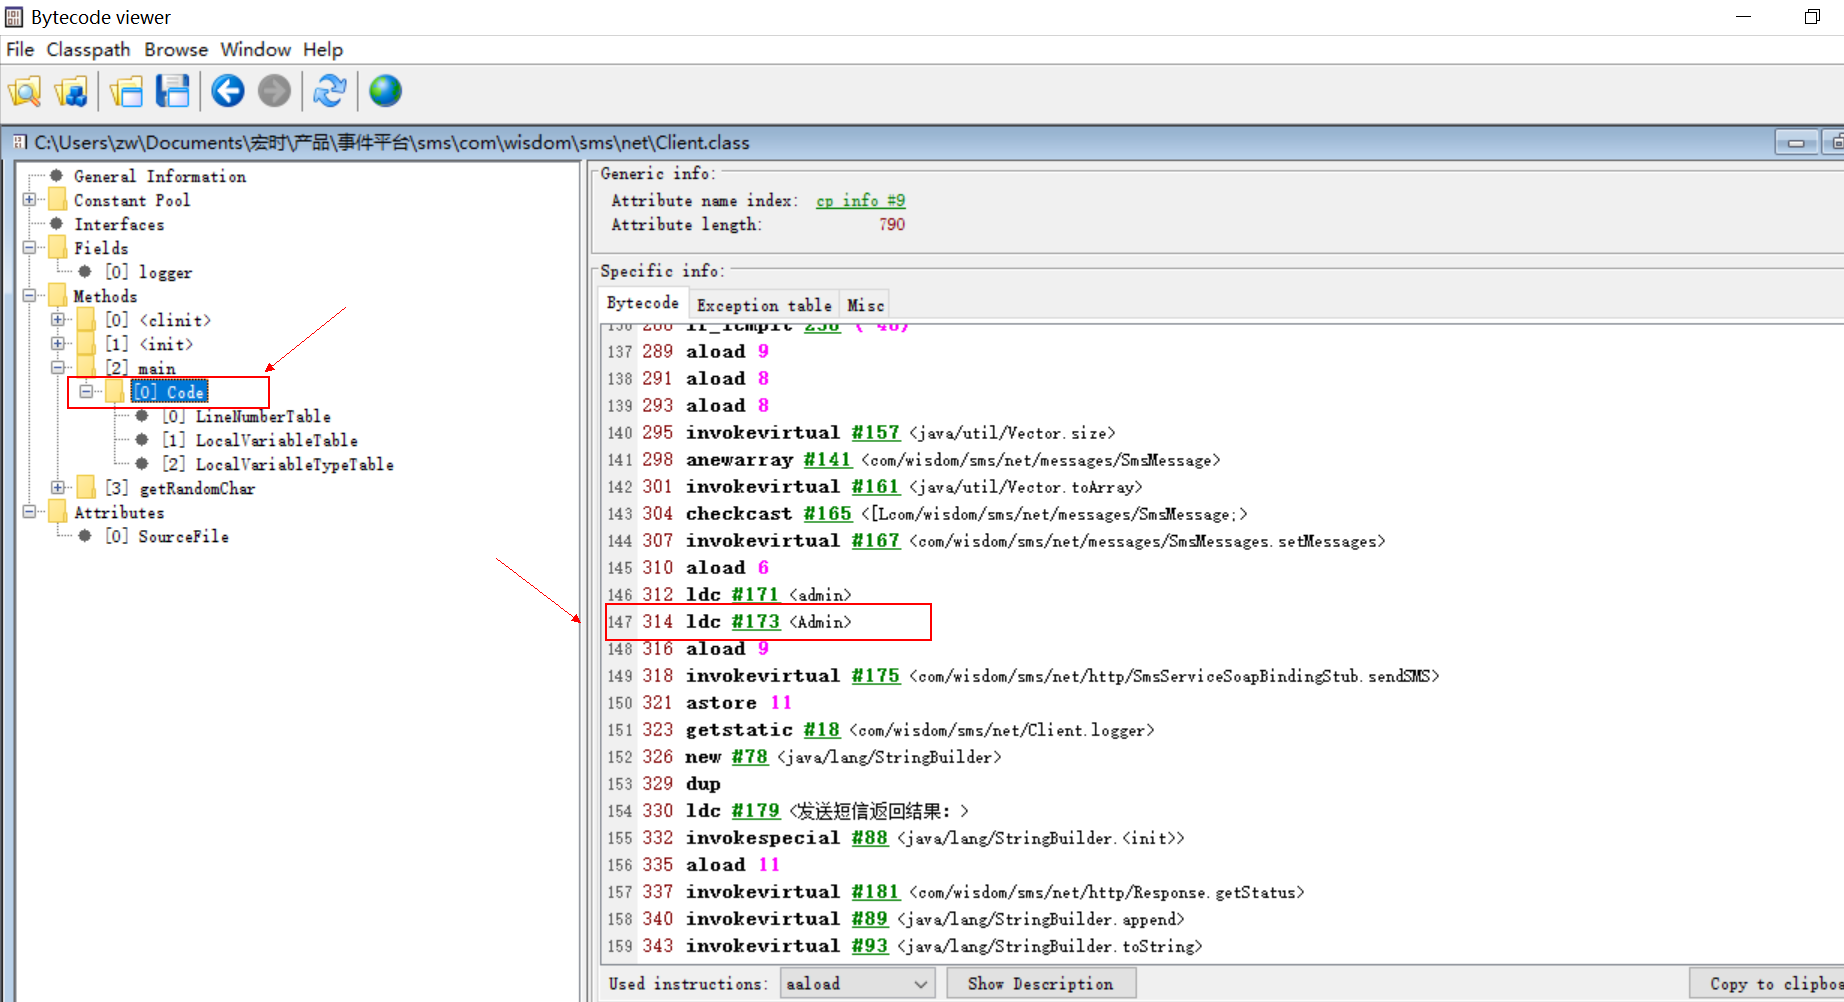This screenshot has width=1844, height=1002.
Task: Open the Classpath menu
Action: point(88,49)
